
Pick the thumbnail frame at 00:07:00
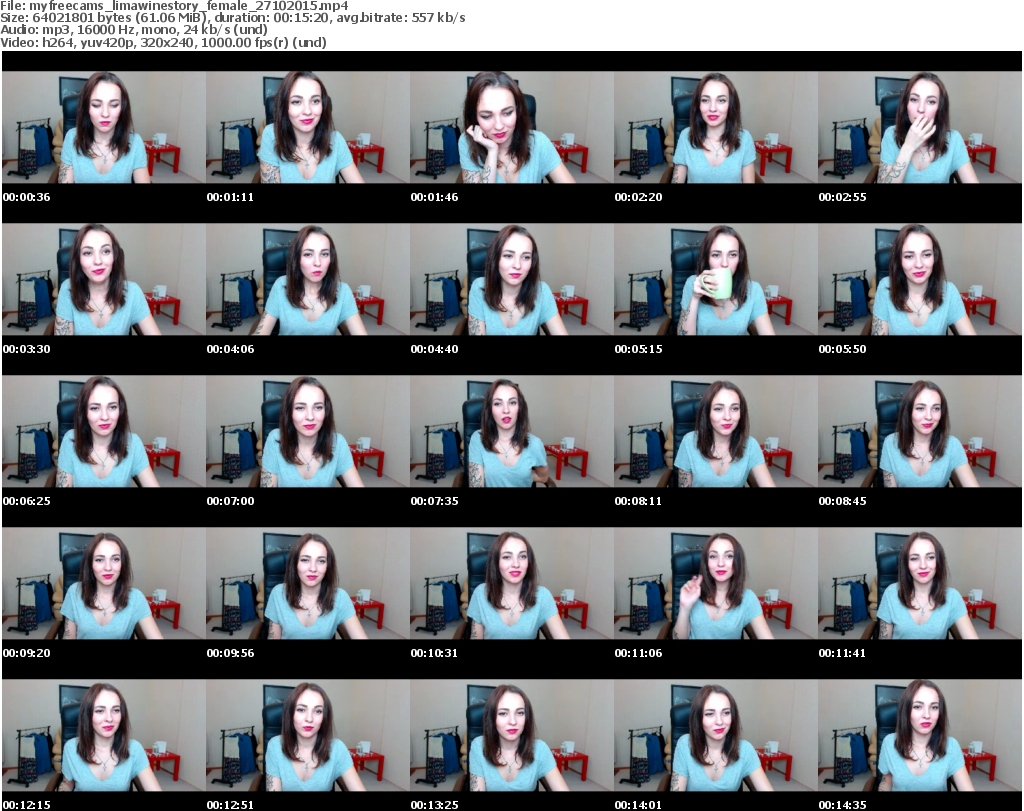click(308, 431)
